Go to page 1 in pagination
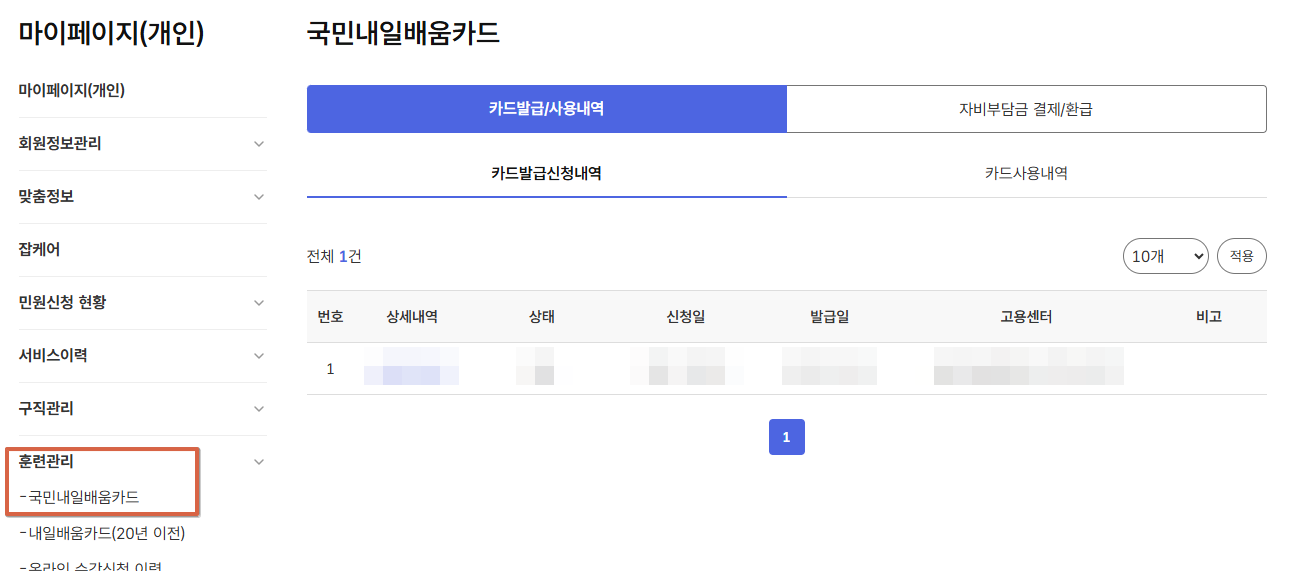The width and height of the screenshot is (1301, 571). (786, 437)
